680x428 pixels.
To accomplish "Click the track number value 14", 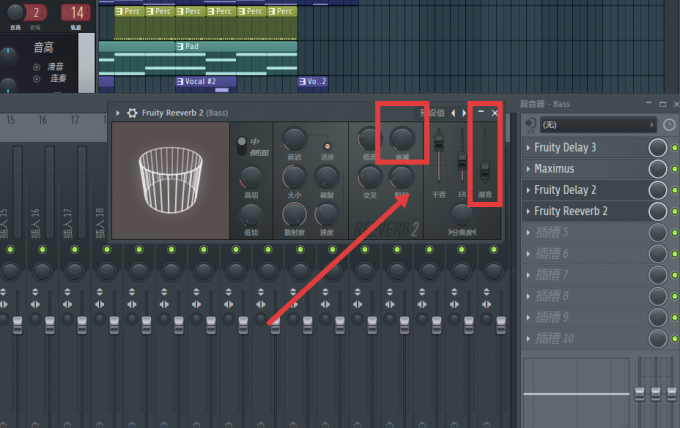I will pos(77,13).
